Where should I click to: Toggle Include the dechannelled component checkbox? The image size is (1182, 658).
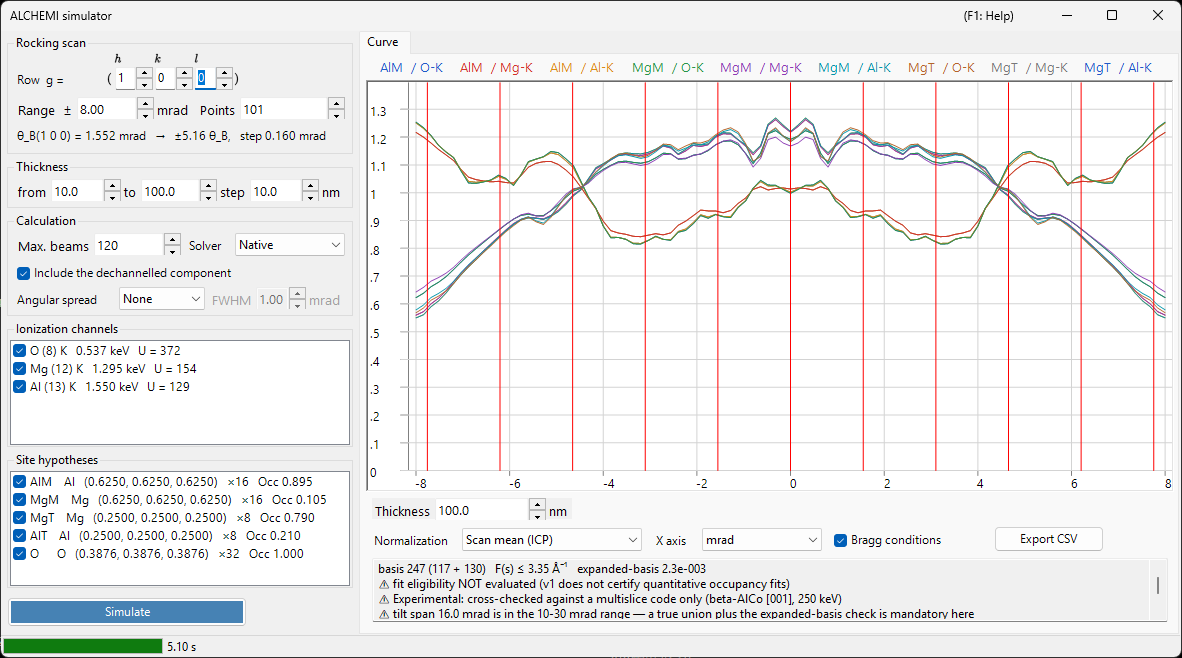[x=23, y=273]
